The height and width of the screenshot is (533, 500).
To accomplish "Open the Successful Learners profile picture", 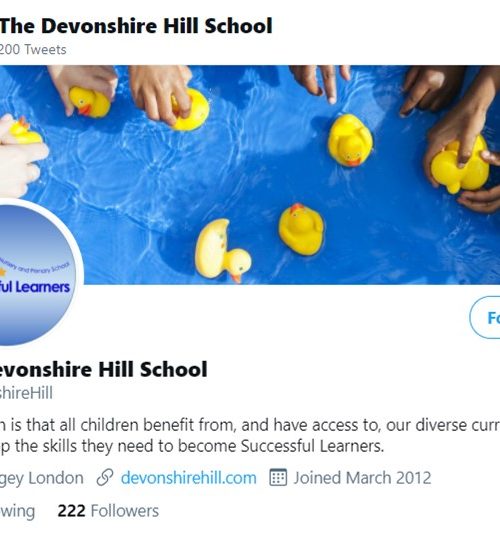I will click(37, 275).
